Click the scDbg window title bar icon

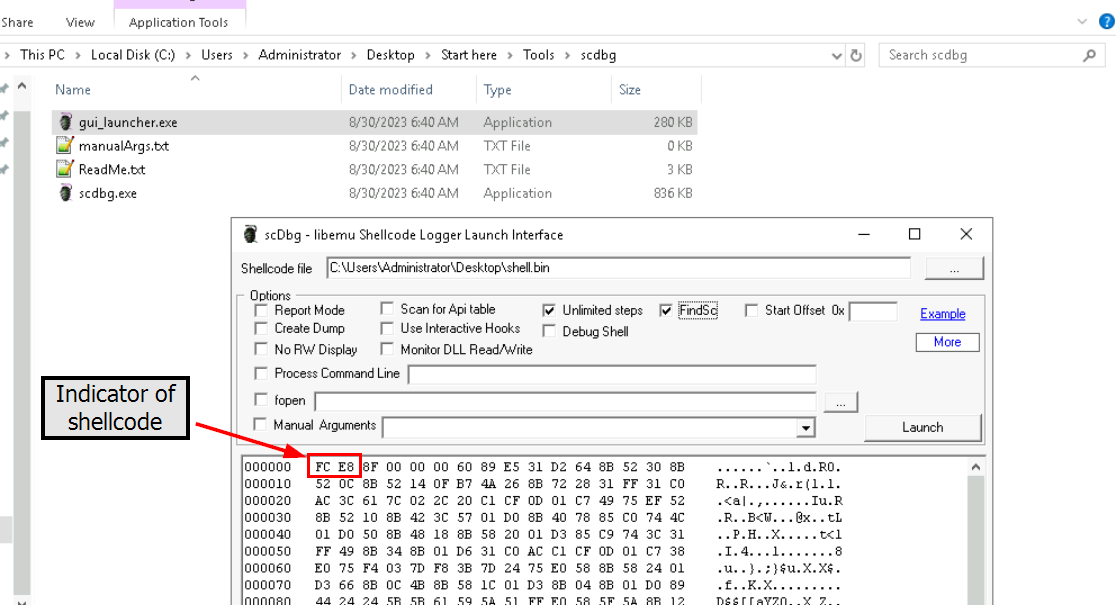(x=250, y=235)
